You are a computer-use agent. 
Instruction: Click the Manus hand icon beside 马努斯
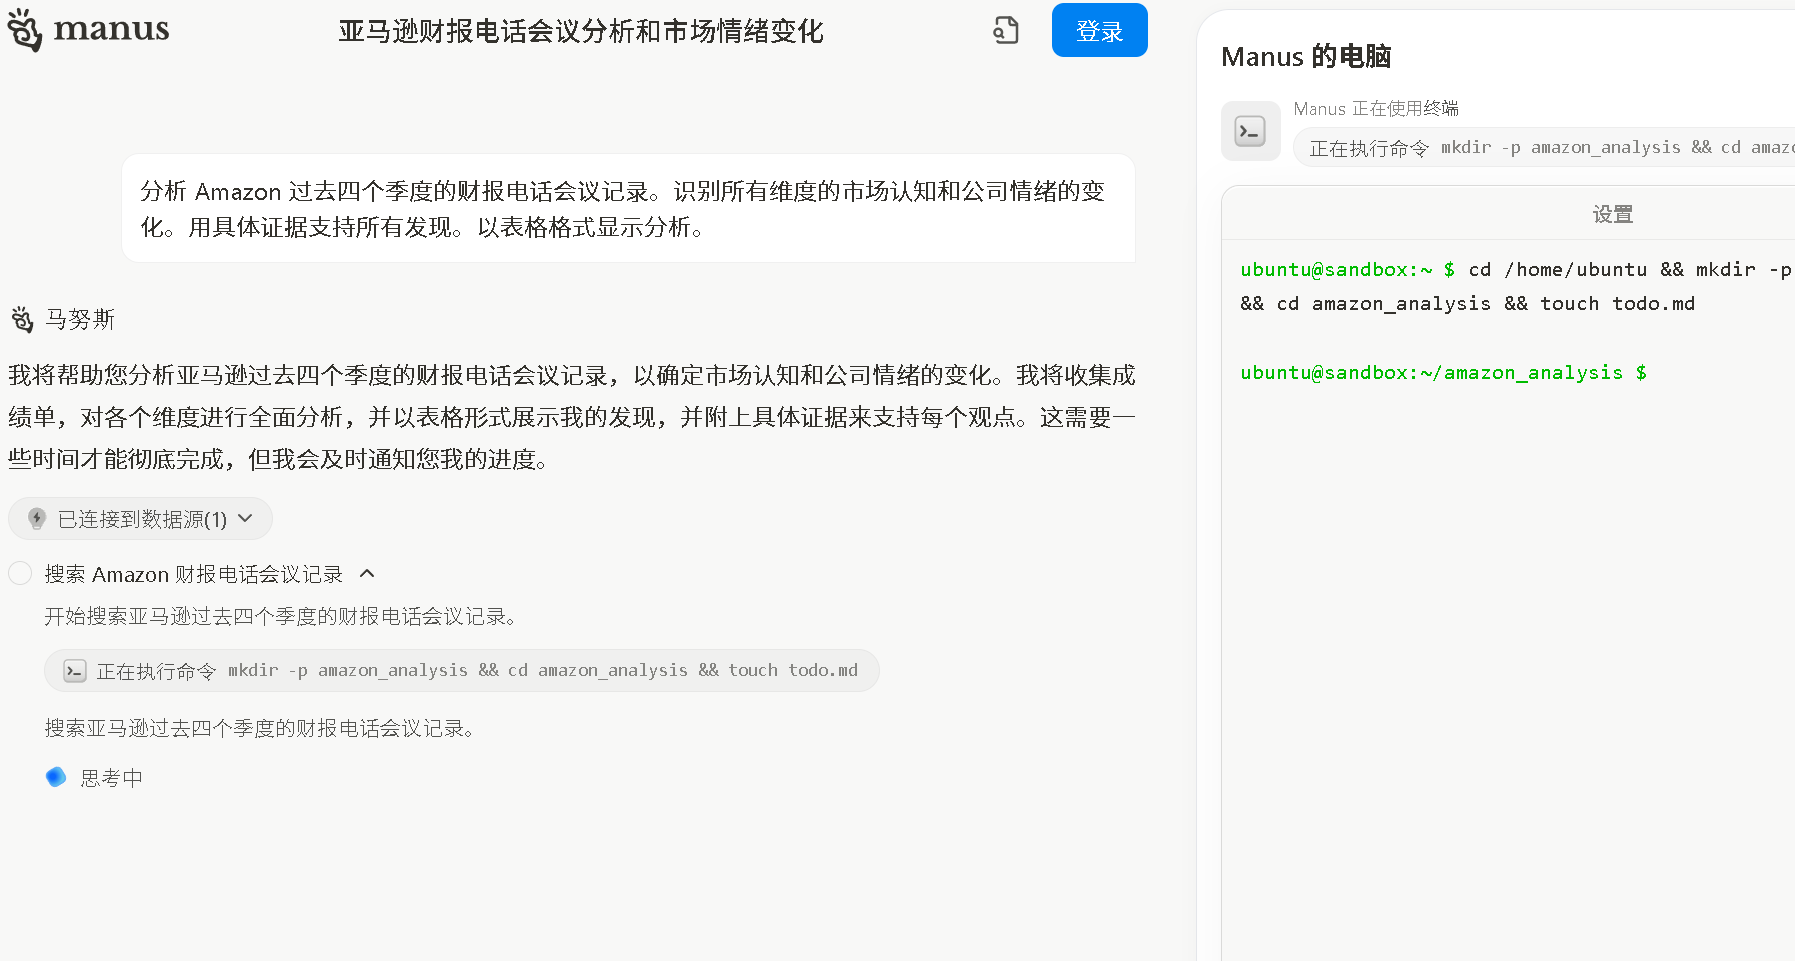[22, 319]
